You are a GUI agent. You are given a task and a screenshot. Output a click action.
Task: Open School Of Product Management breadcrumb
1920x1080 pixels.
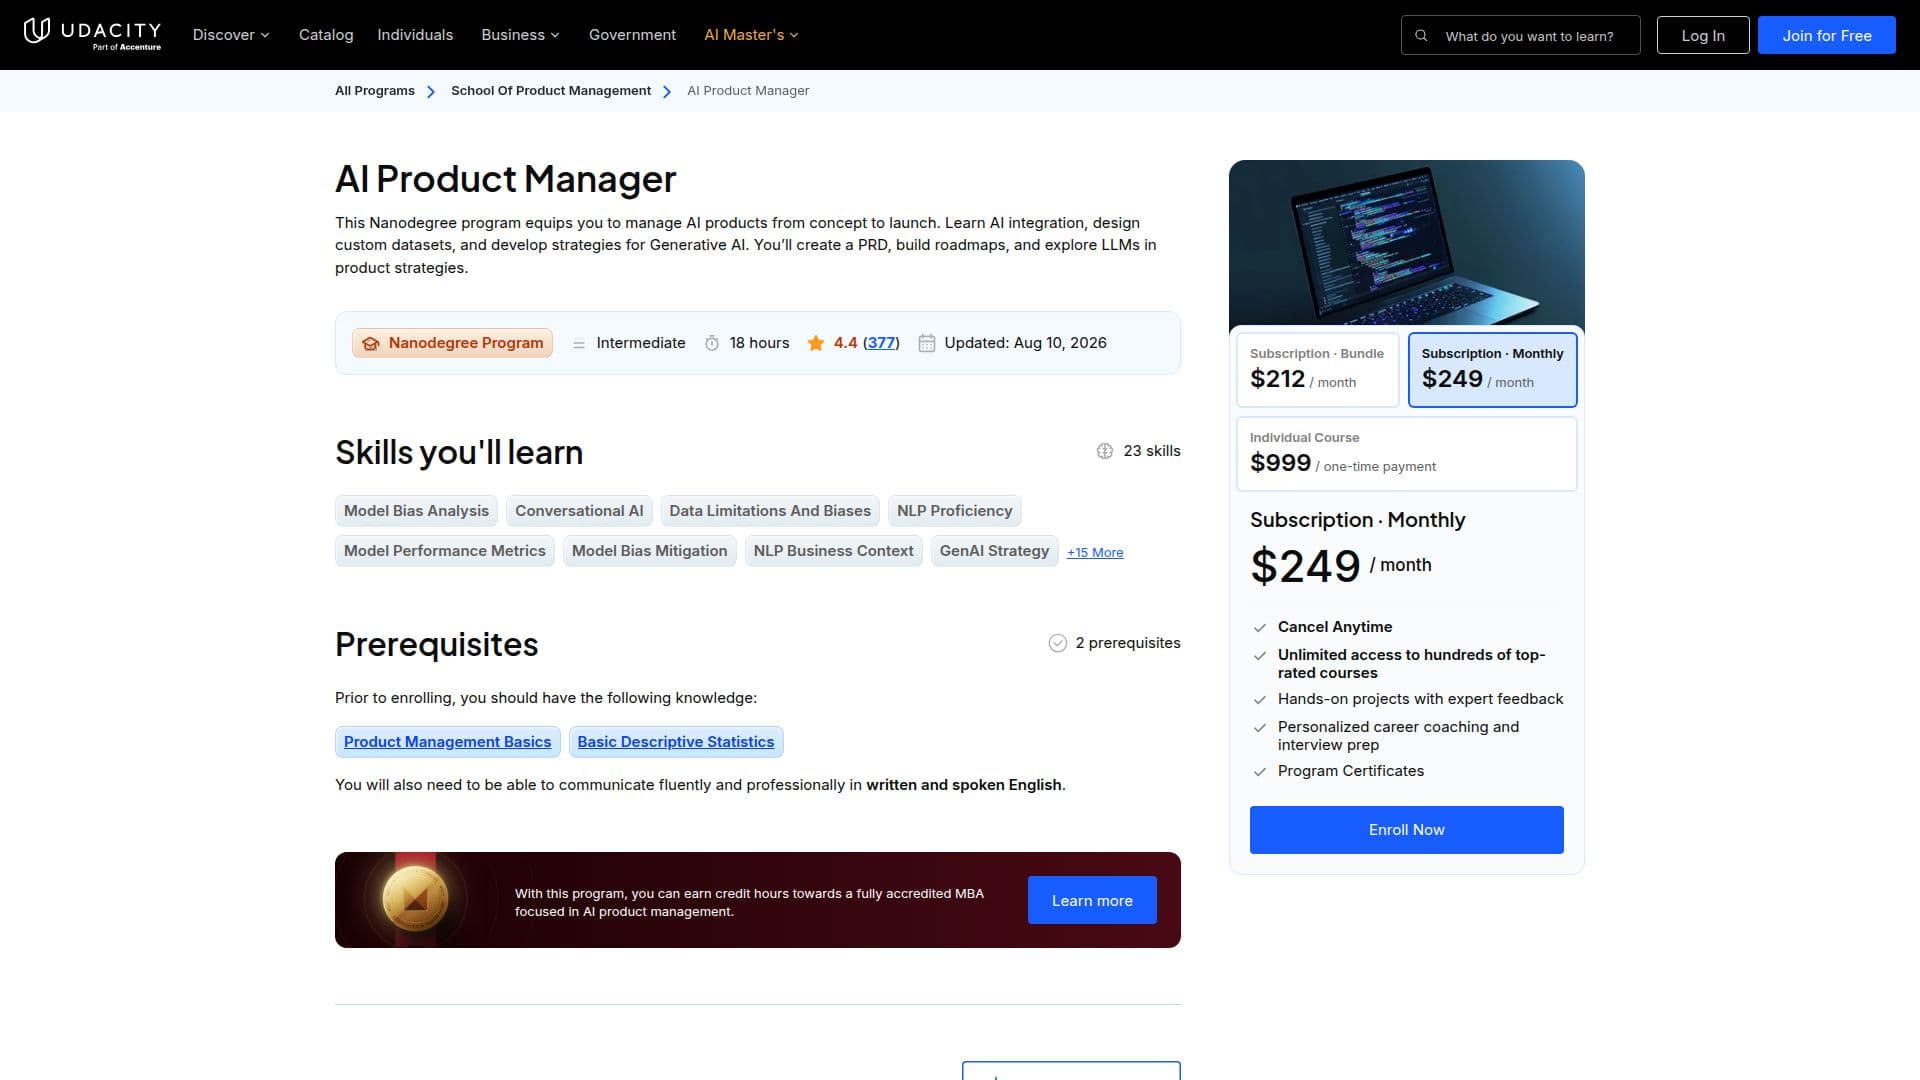click(x=551, y=91)
